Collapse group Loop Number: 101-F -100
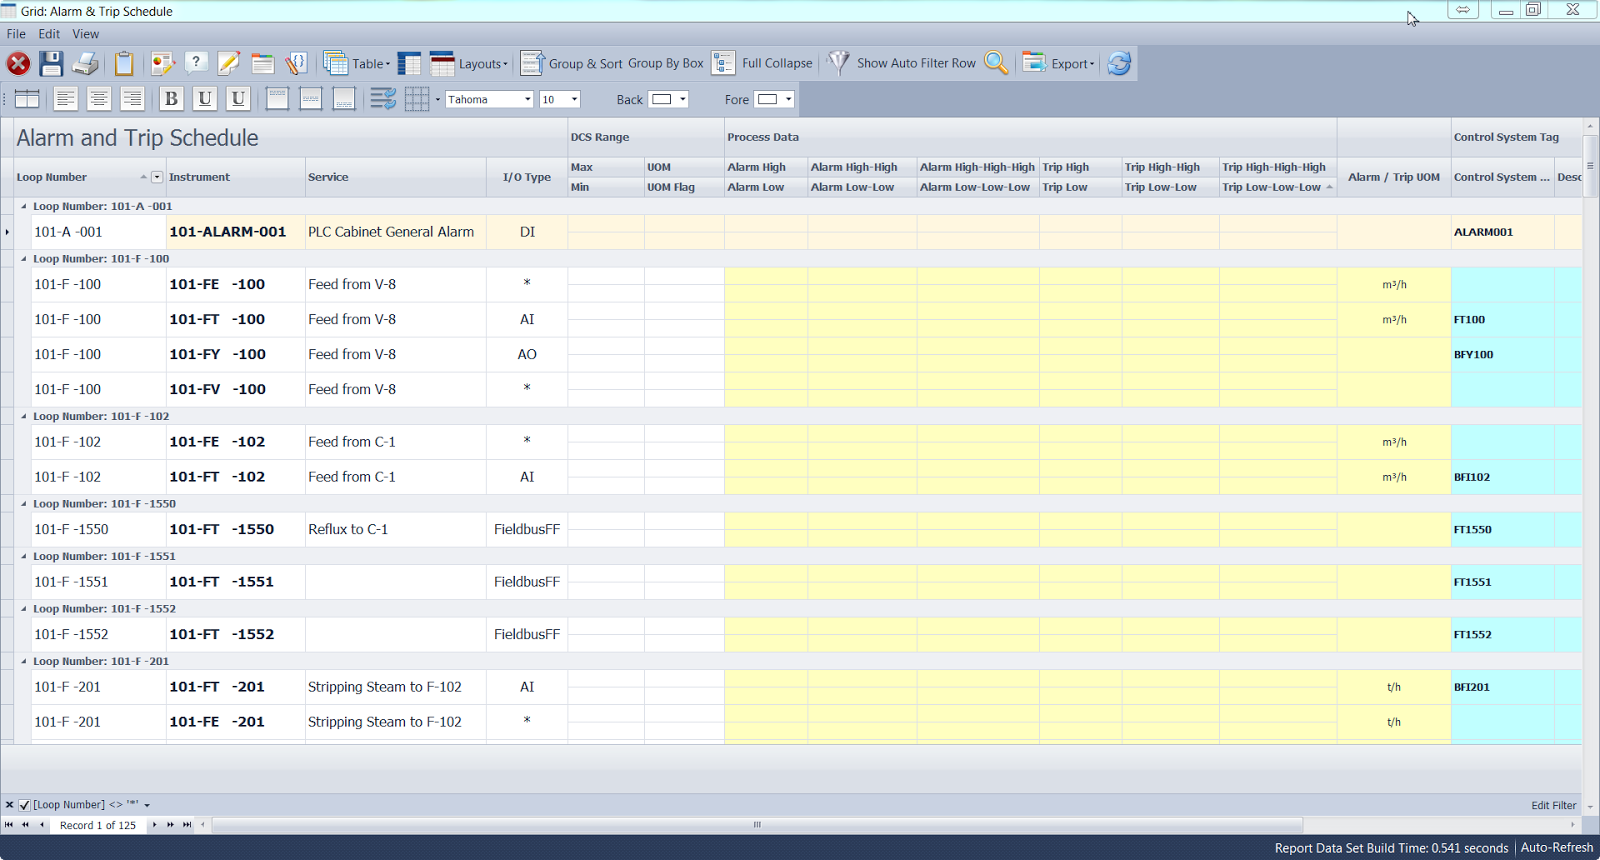This screenshot has height=860, width=1600. (x=24, y=258)
